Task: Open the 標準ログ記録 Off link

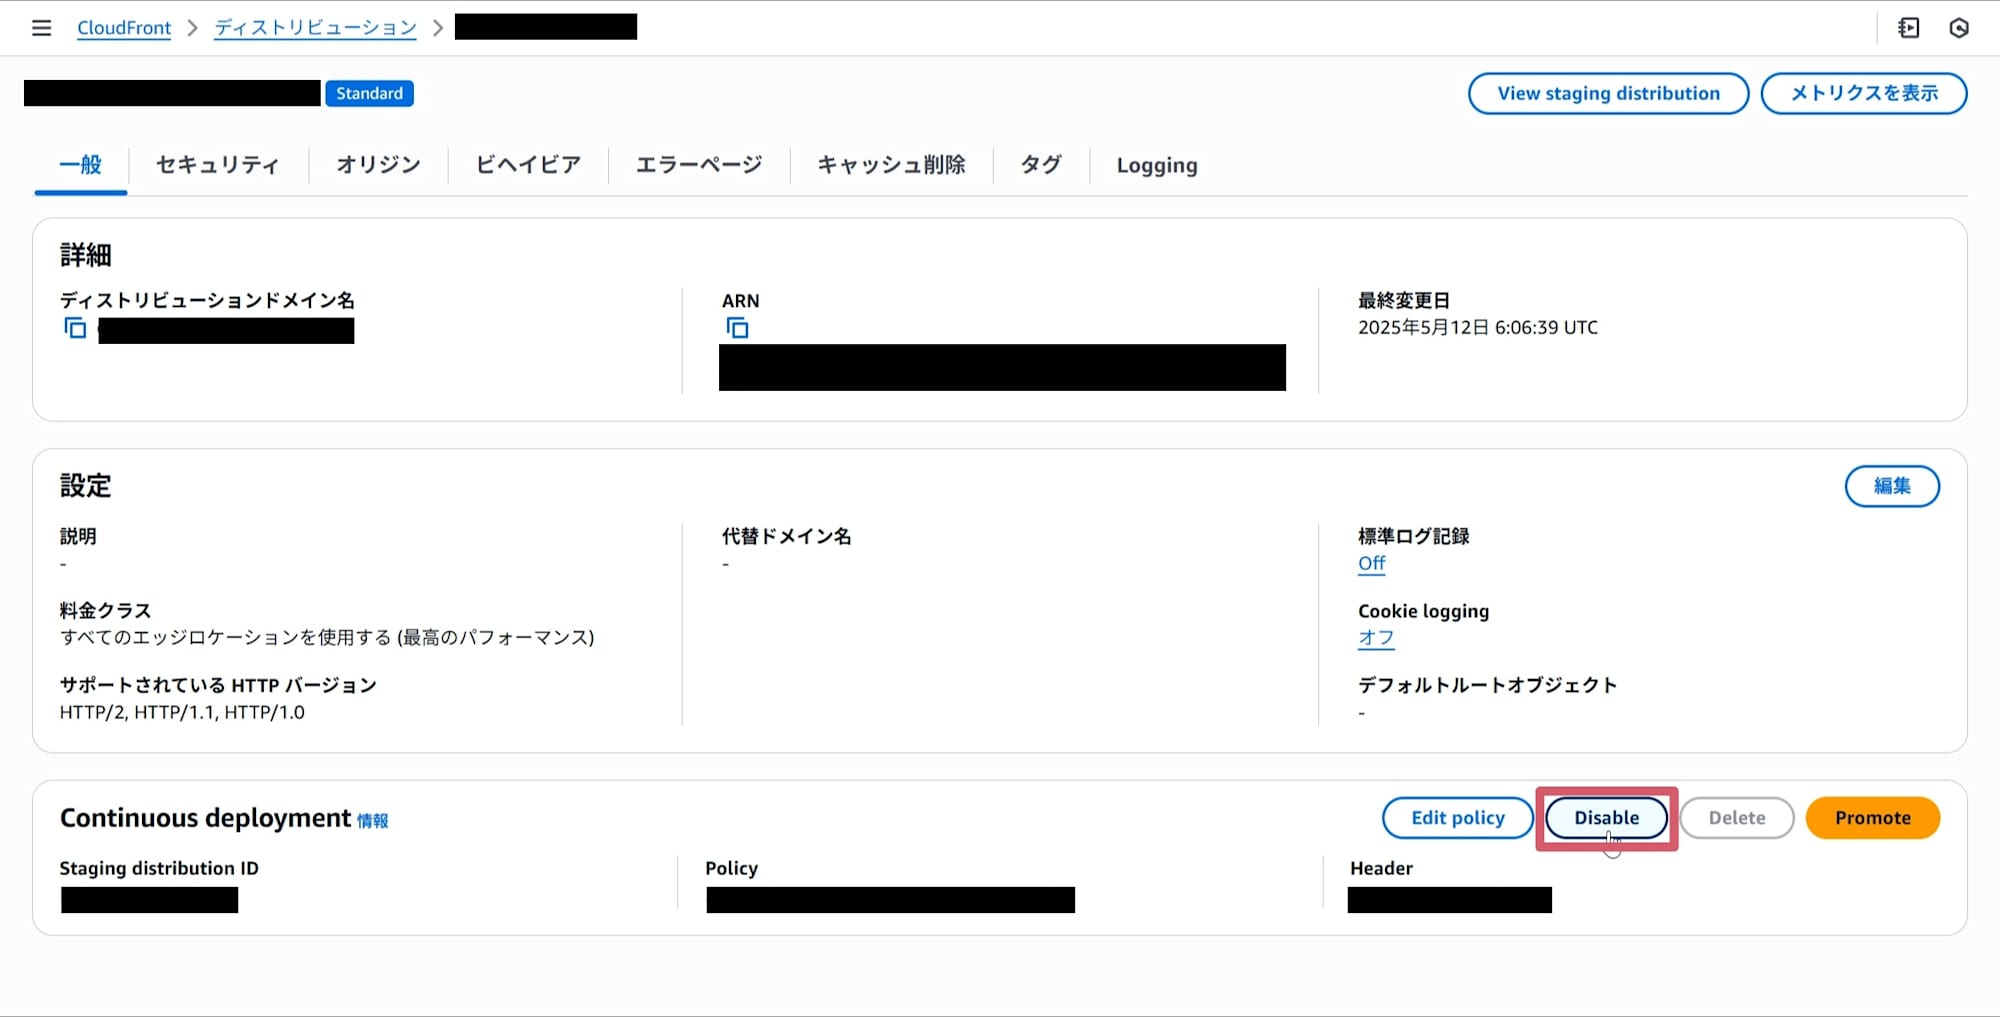Action: 1371,564
